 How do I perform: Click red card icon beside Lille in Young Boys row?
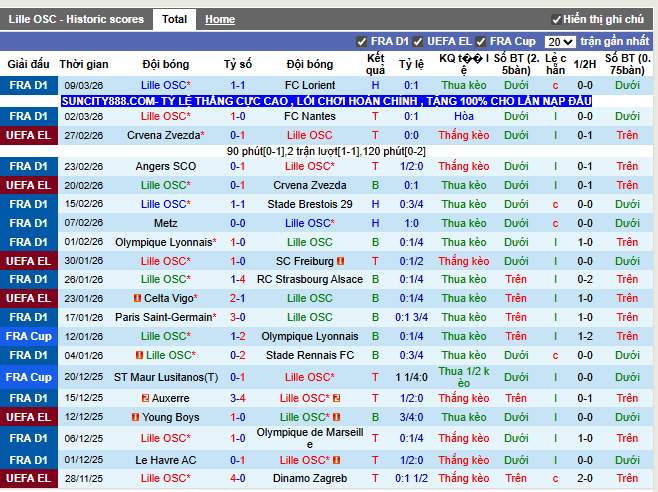tap(337, 417)
